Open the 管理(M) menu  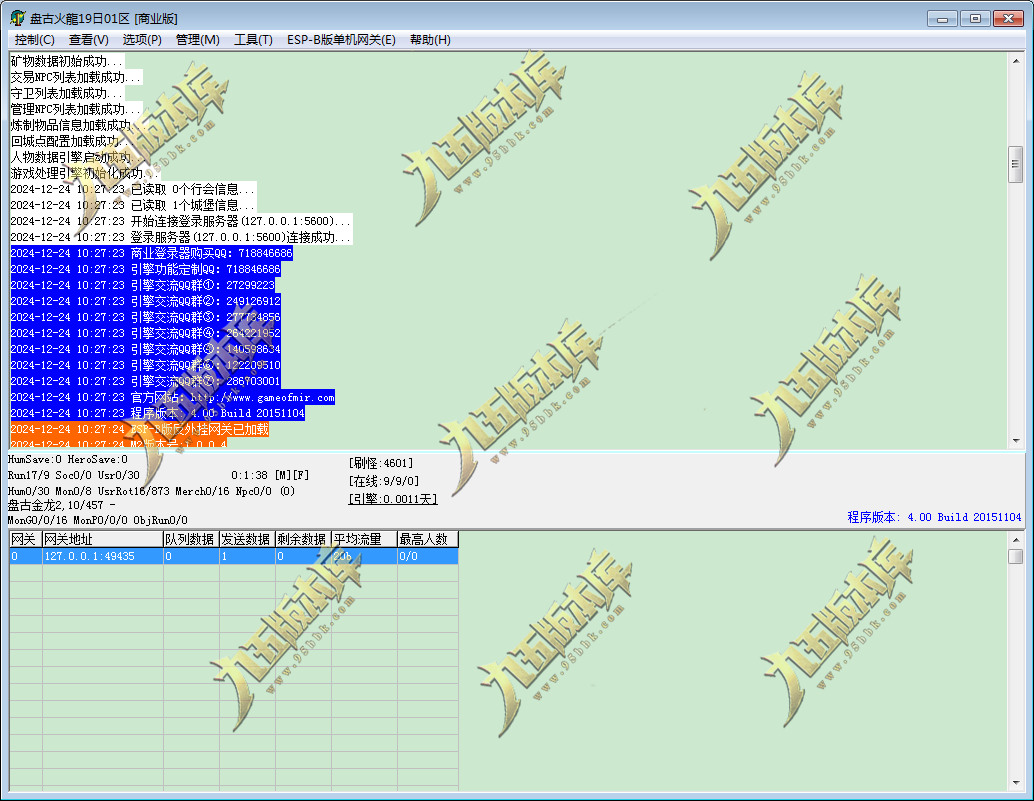[x=197, y=40]
